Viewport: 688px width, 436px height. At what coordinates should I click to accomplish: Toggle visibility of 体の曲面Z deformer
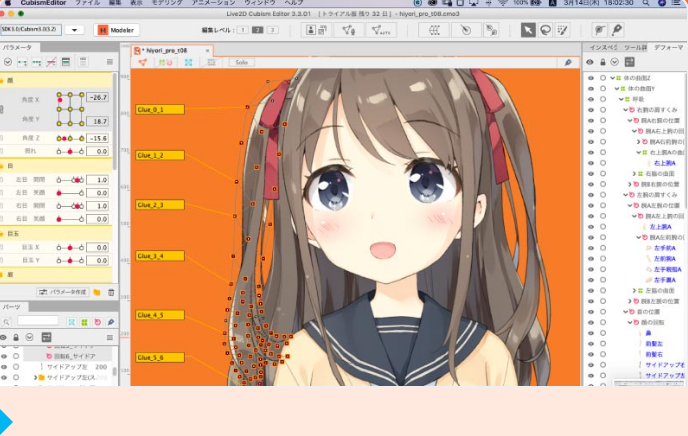591,78
